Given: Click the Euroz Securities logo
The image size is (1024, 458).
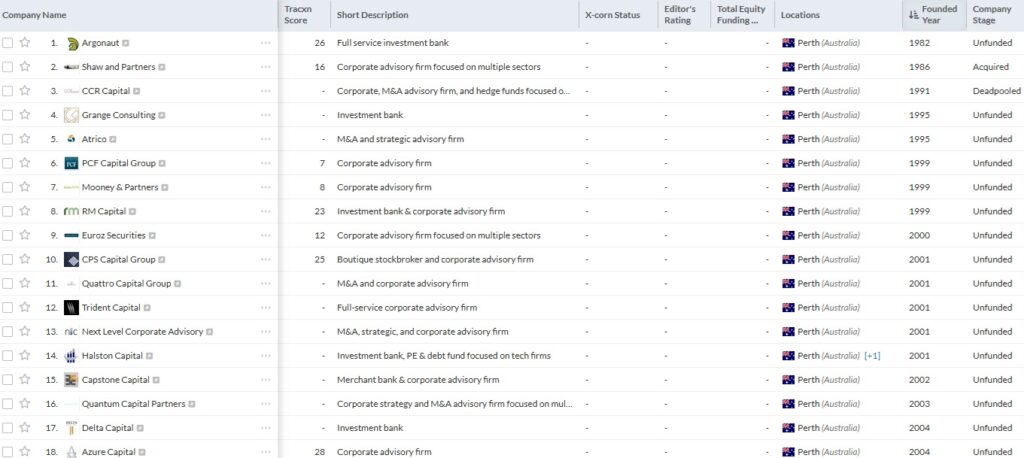Looking at the screenshot, I should click(71, 236).
